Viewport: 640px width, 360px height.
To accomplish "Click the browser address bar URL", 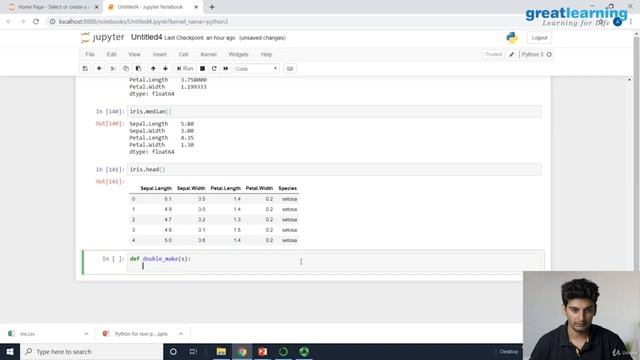I will [x=143, y=22].
